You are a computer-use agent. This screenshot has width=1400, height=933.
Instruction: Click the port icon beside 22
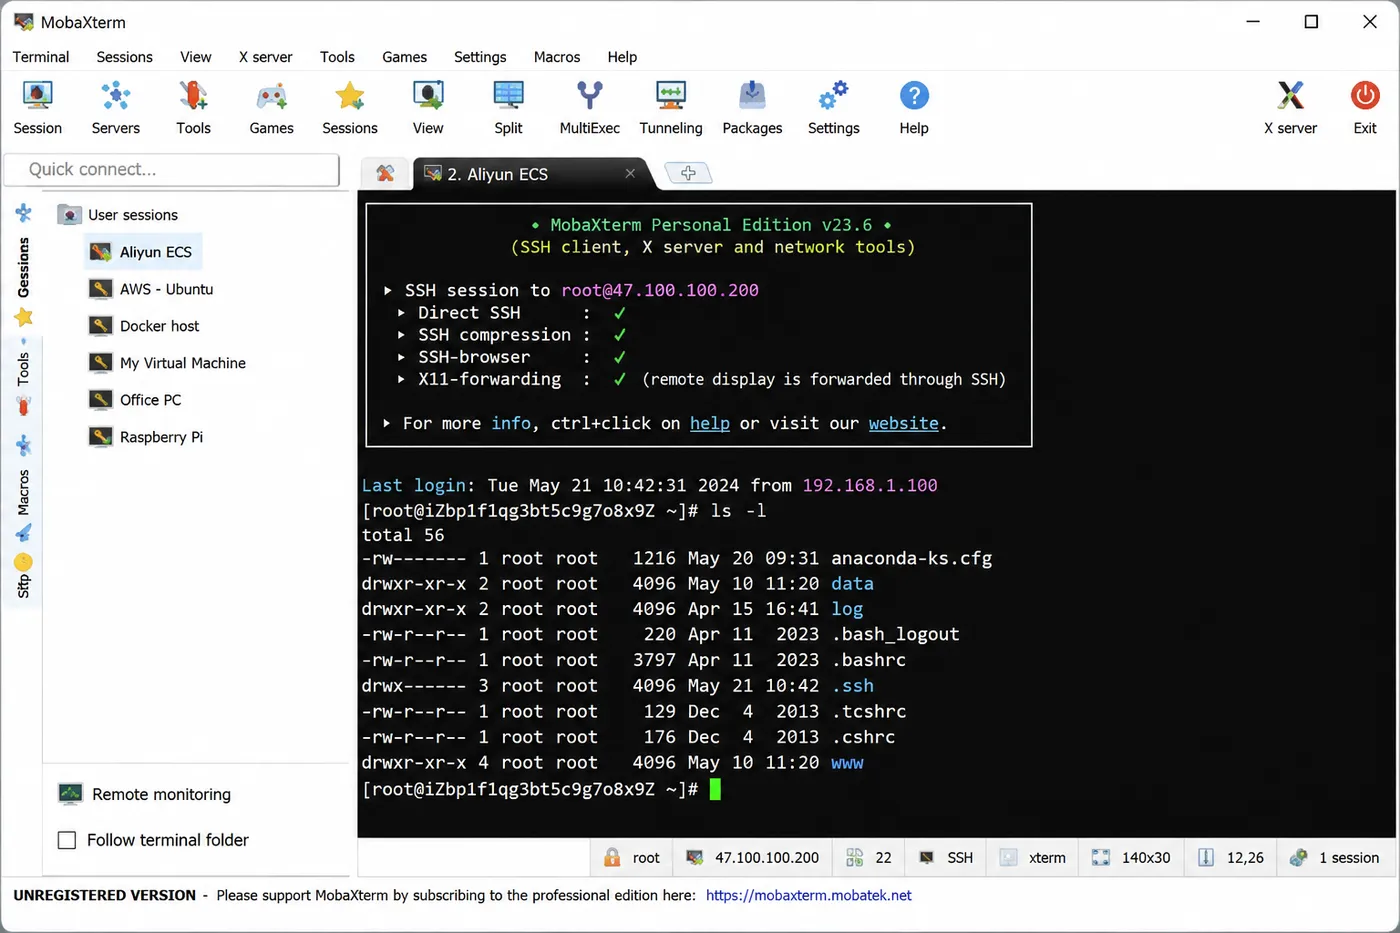[x=854, y=858]
